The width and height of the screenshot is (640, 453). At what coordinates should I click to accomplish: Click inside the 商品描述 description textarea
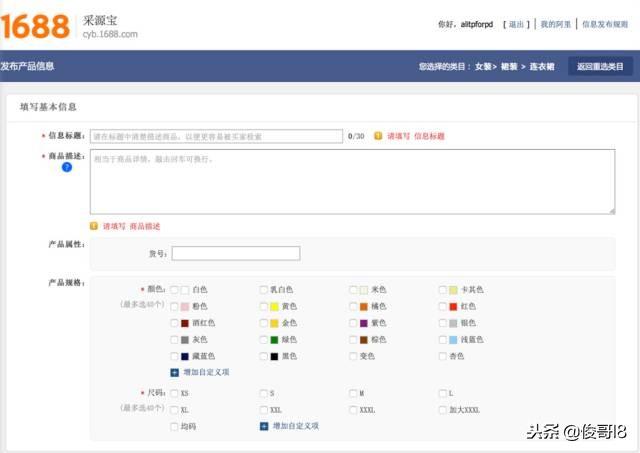coord(353,182)
